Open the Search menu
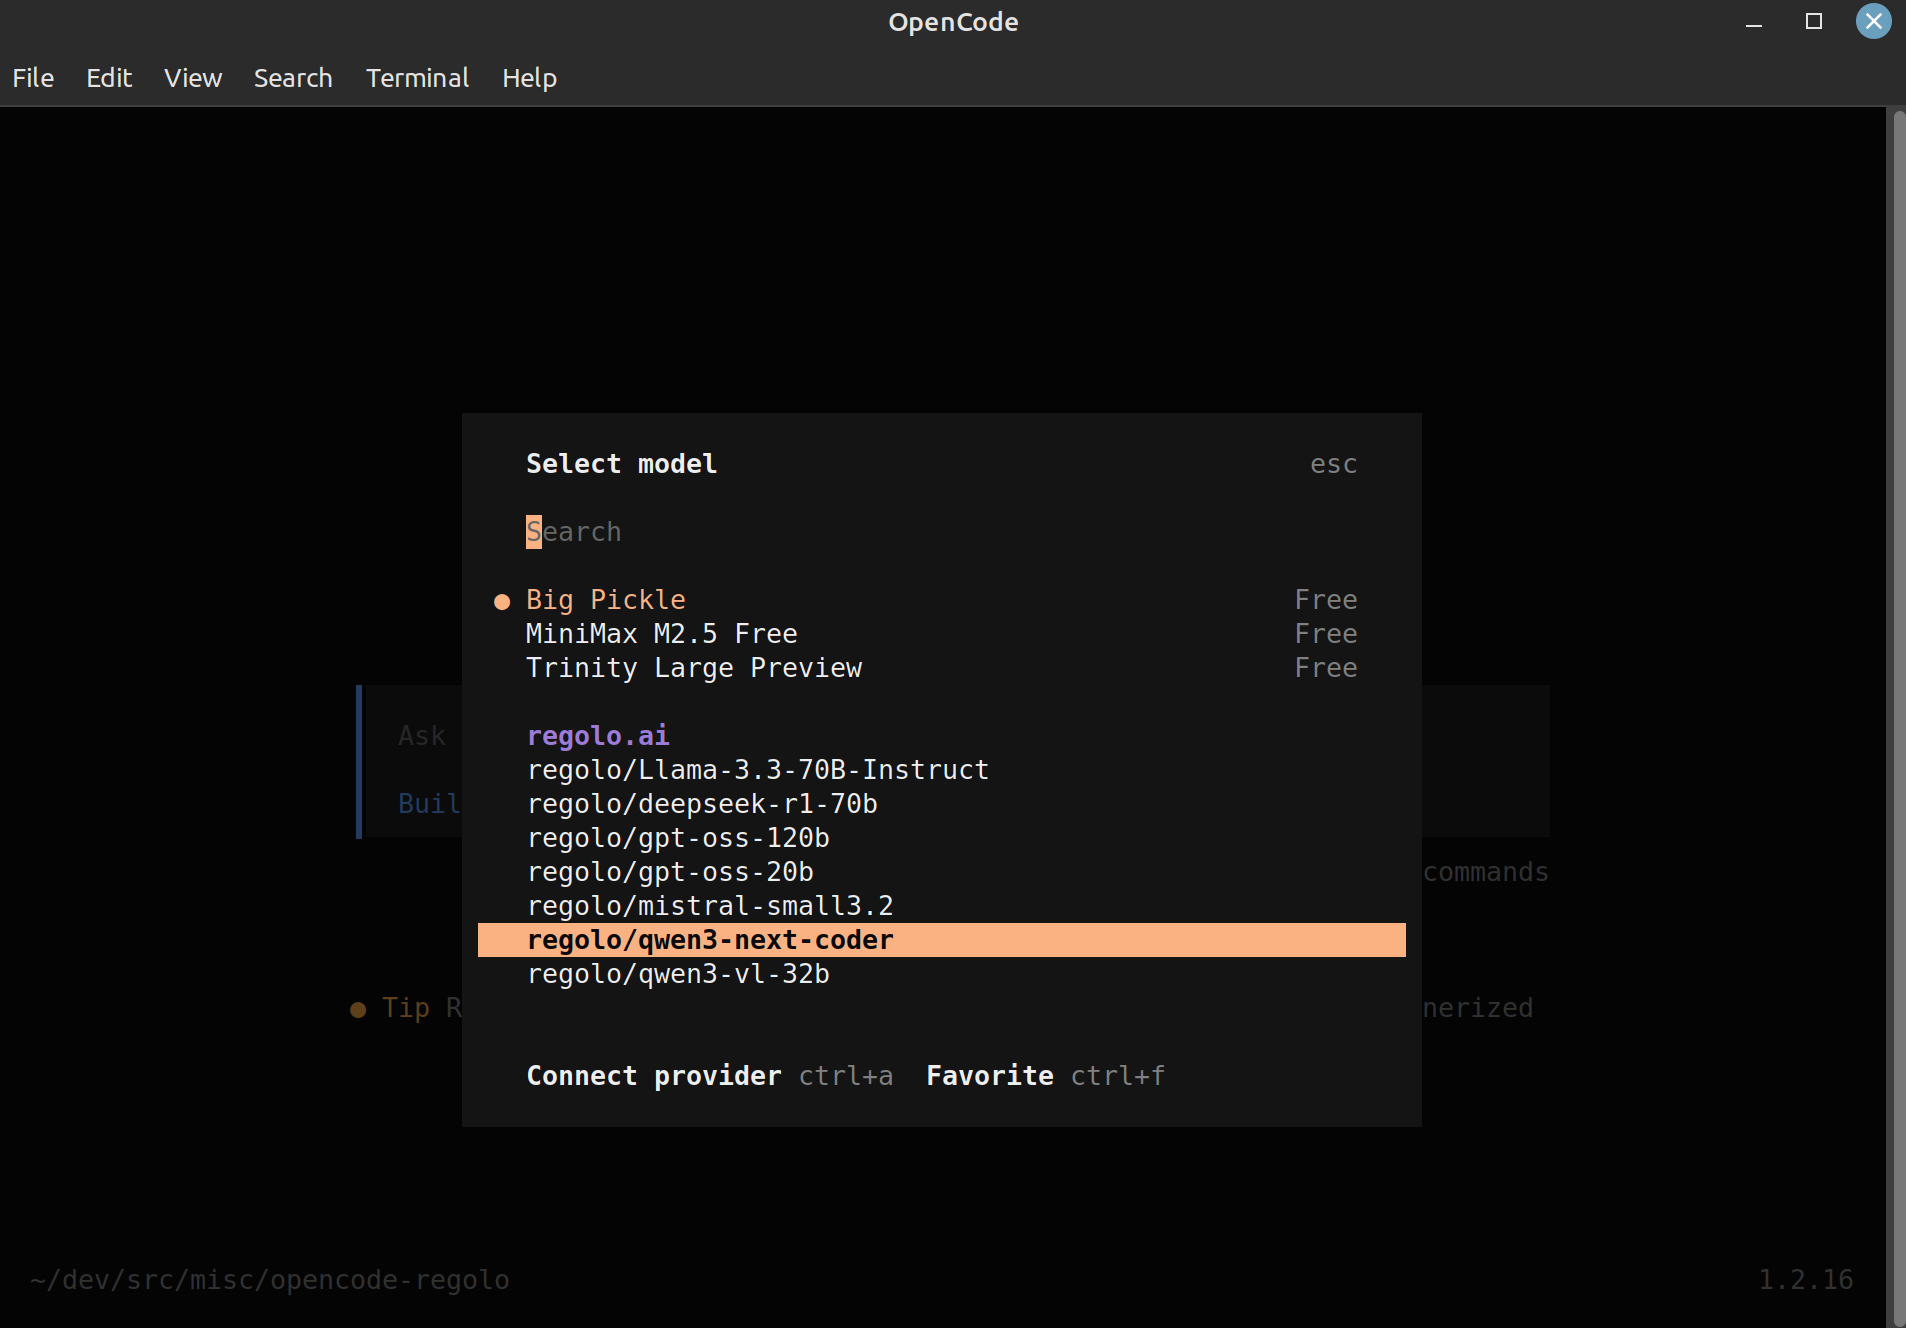Screen dimensions: 1906x1328 click(x=292, y=78)
